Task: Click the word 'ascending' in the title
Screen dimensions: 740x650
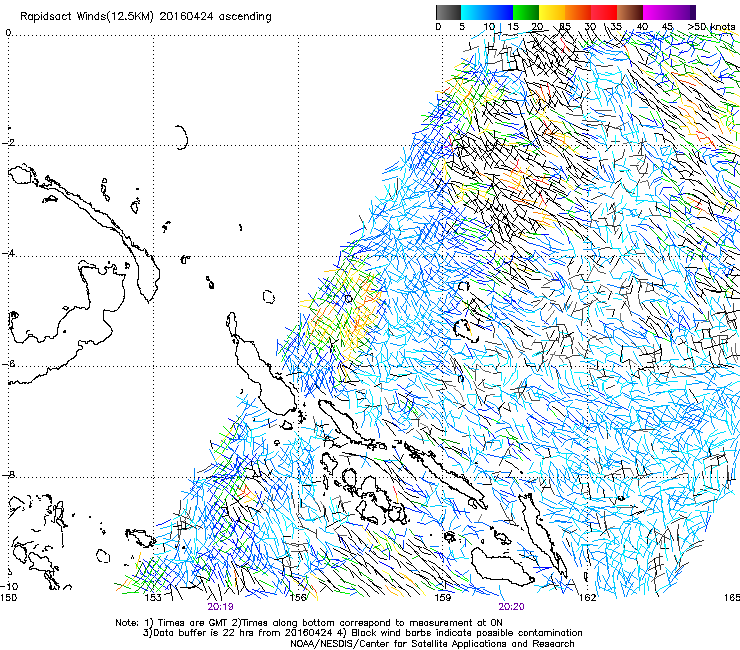Action: 245,17
